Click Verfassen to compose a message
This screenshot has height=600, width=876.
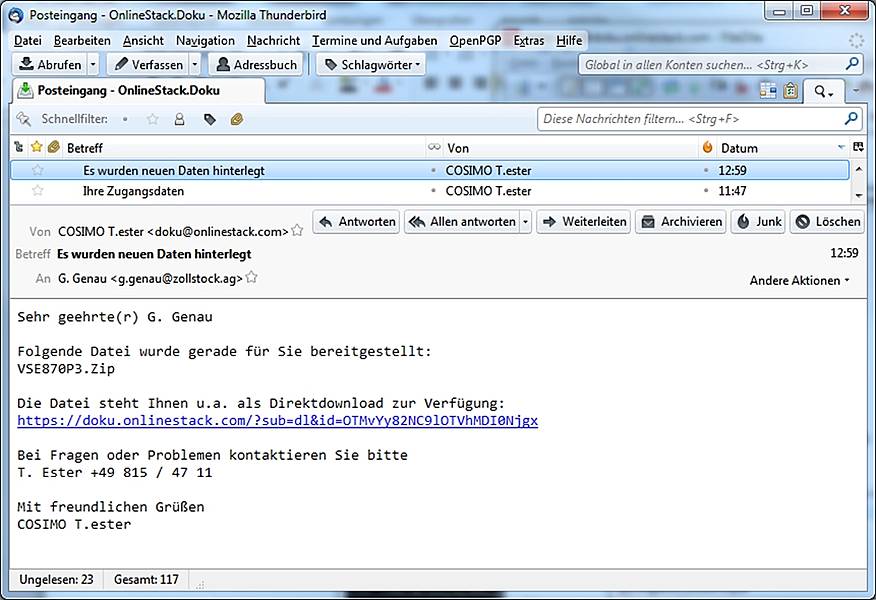pos(149,64)
